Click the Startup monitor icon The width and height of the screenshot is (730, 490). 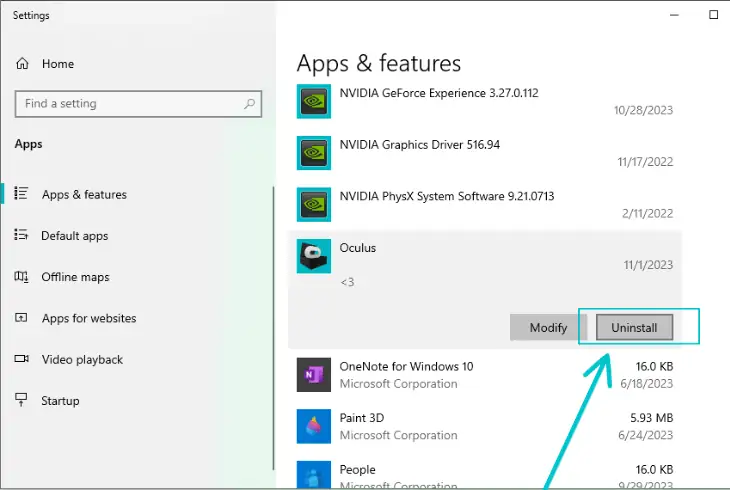21,400
